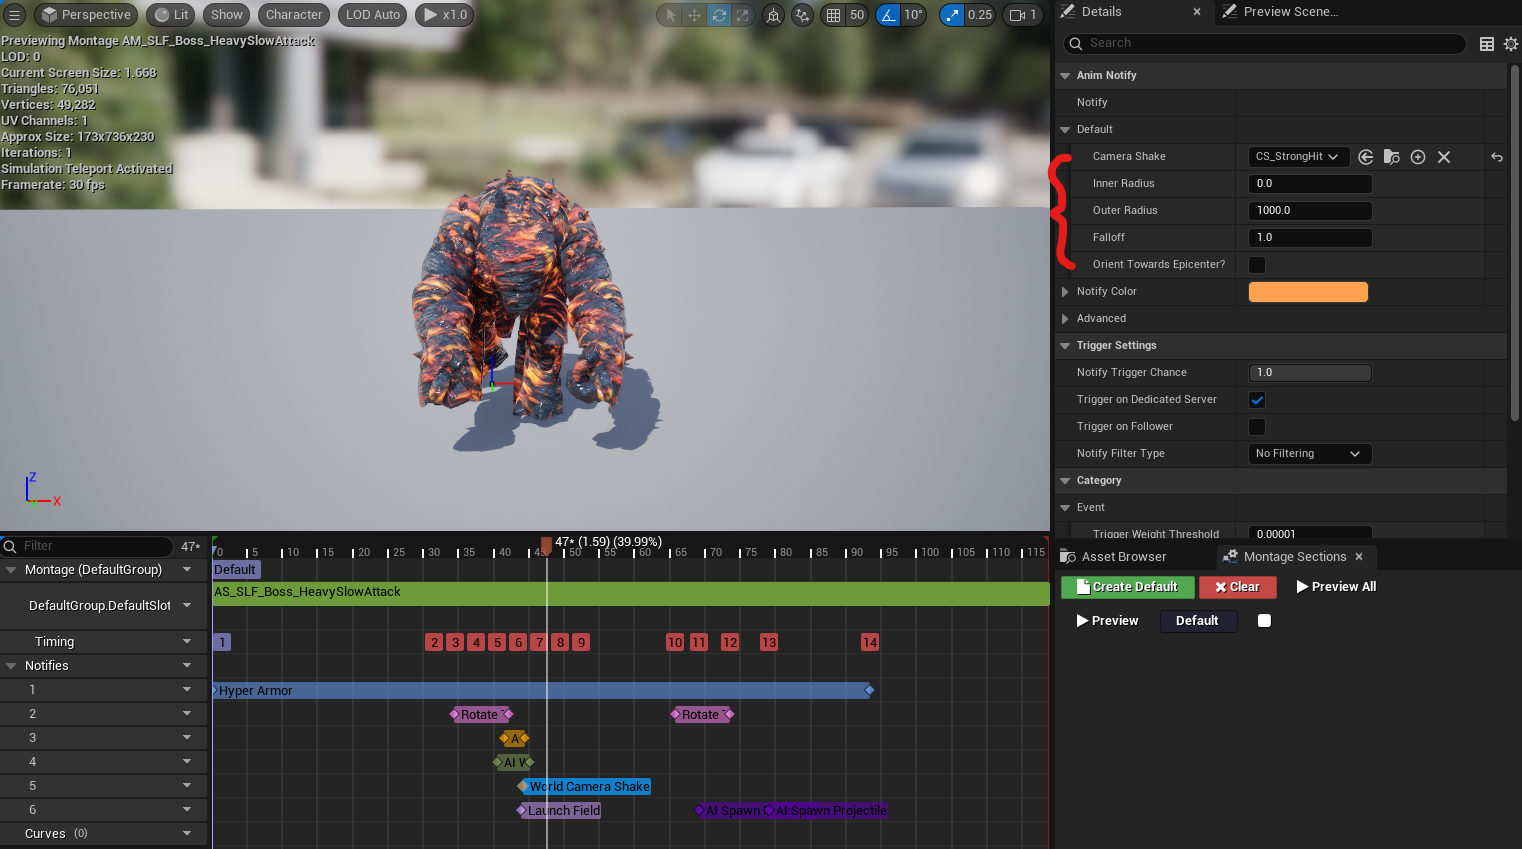1522x849 pixels.
Task: Enable Trigger on Follower checkbox
Action: tap(1257, 427)
